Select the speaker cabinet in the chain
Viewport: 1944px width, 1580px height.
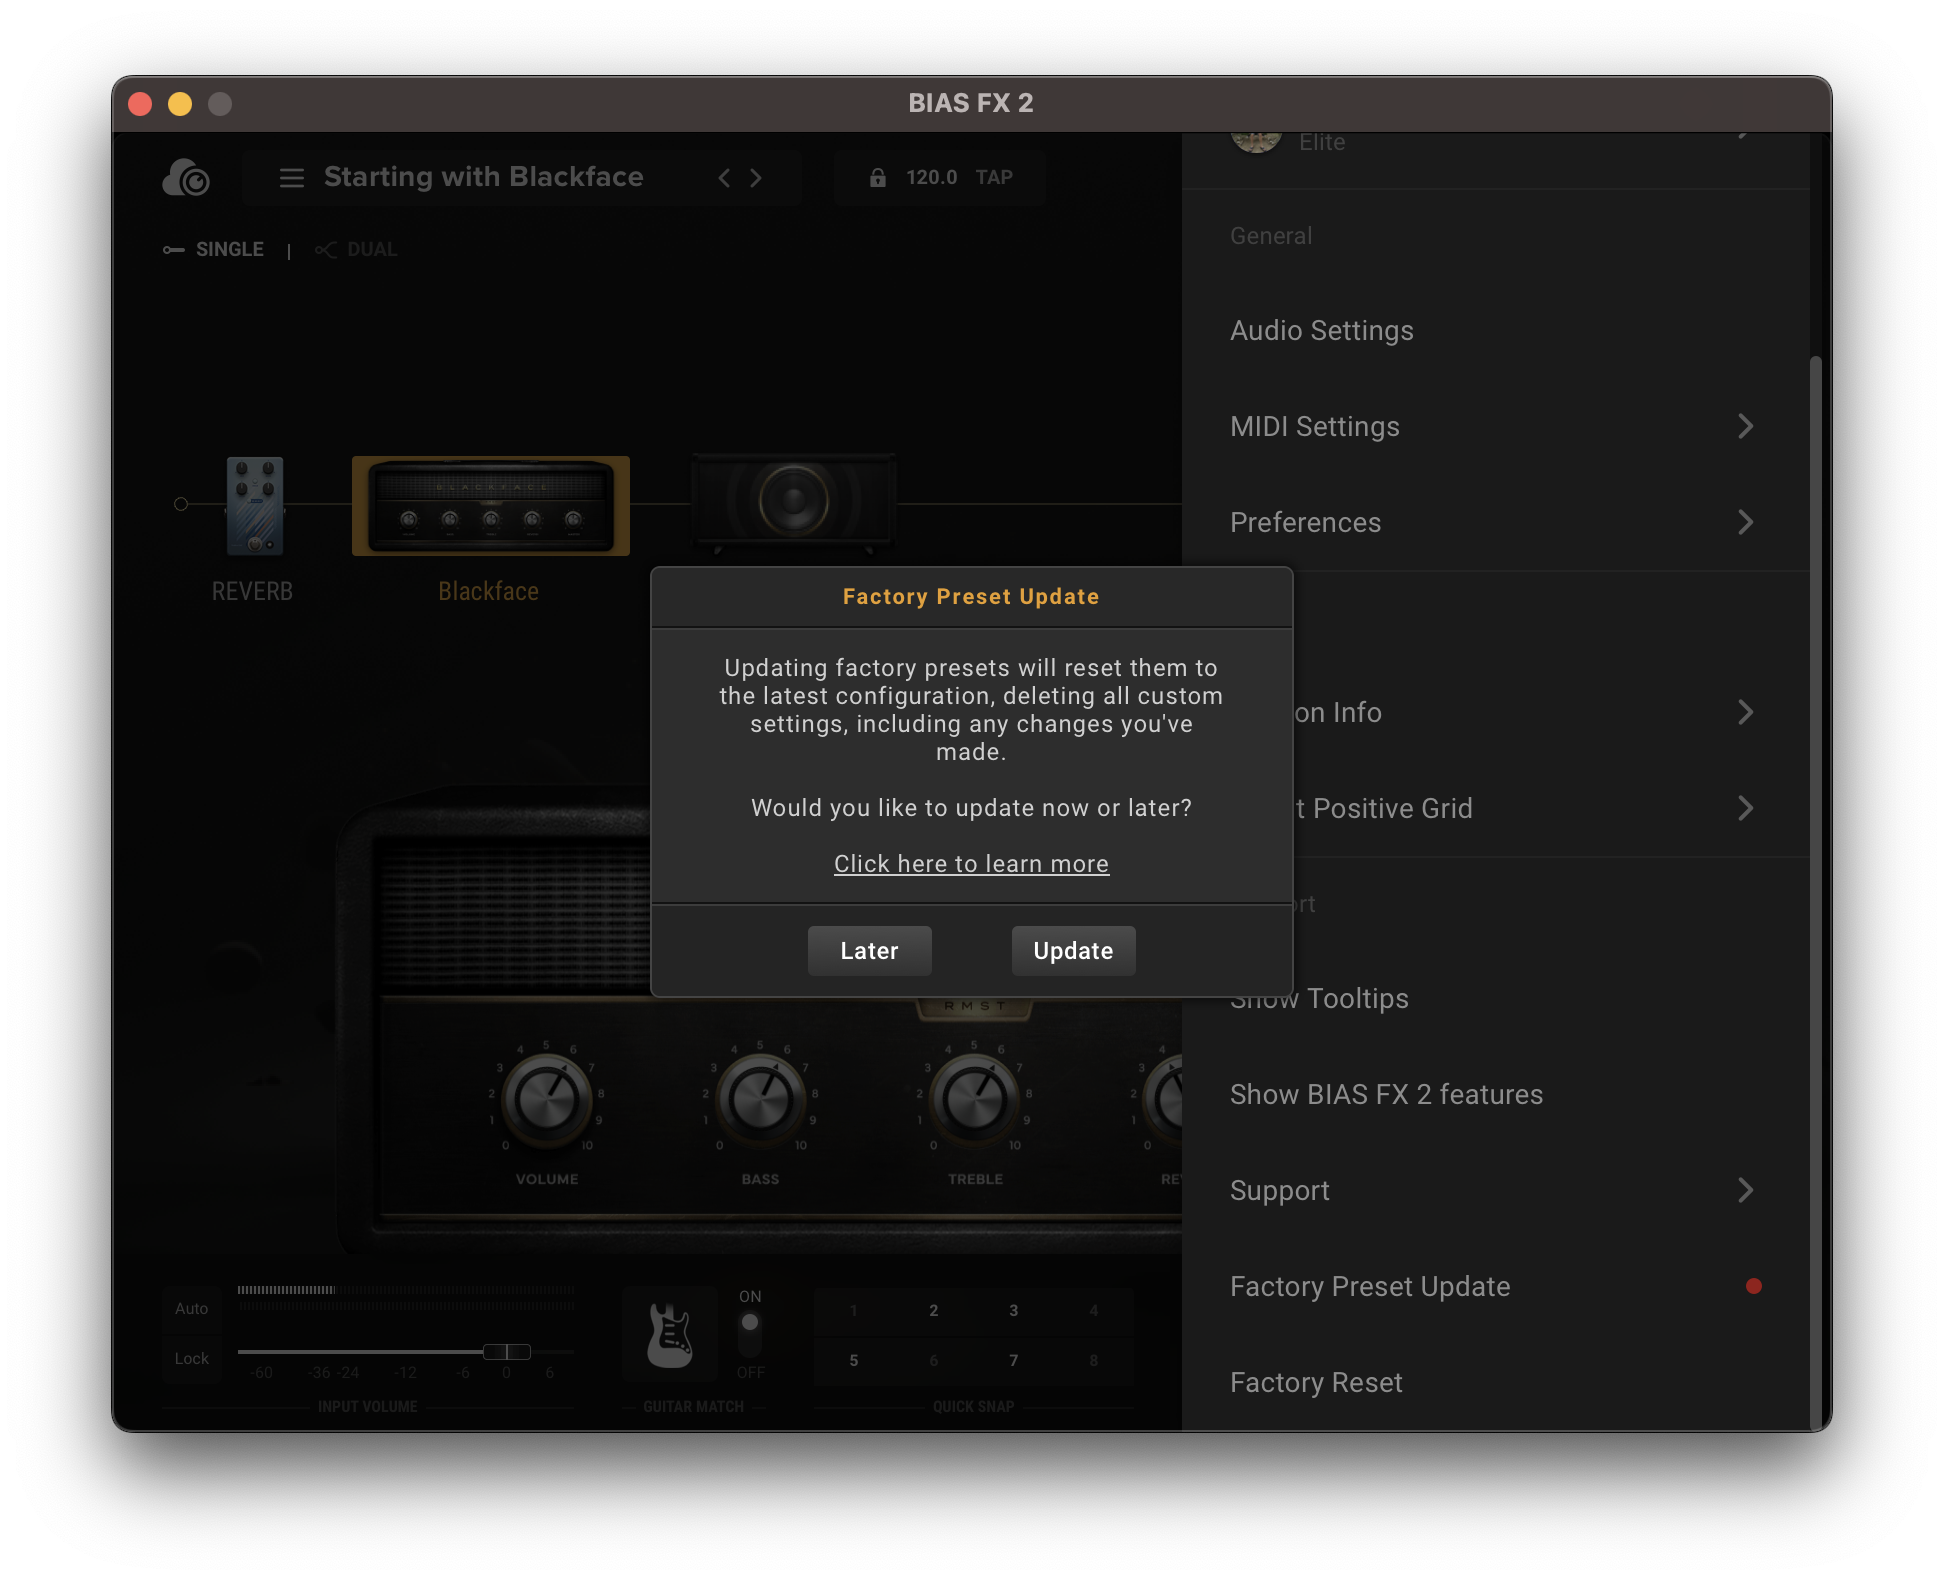point(793,502)
